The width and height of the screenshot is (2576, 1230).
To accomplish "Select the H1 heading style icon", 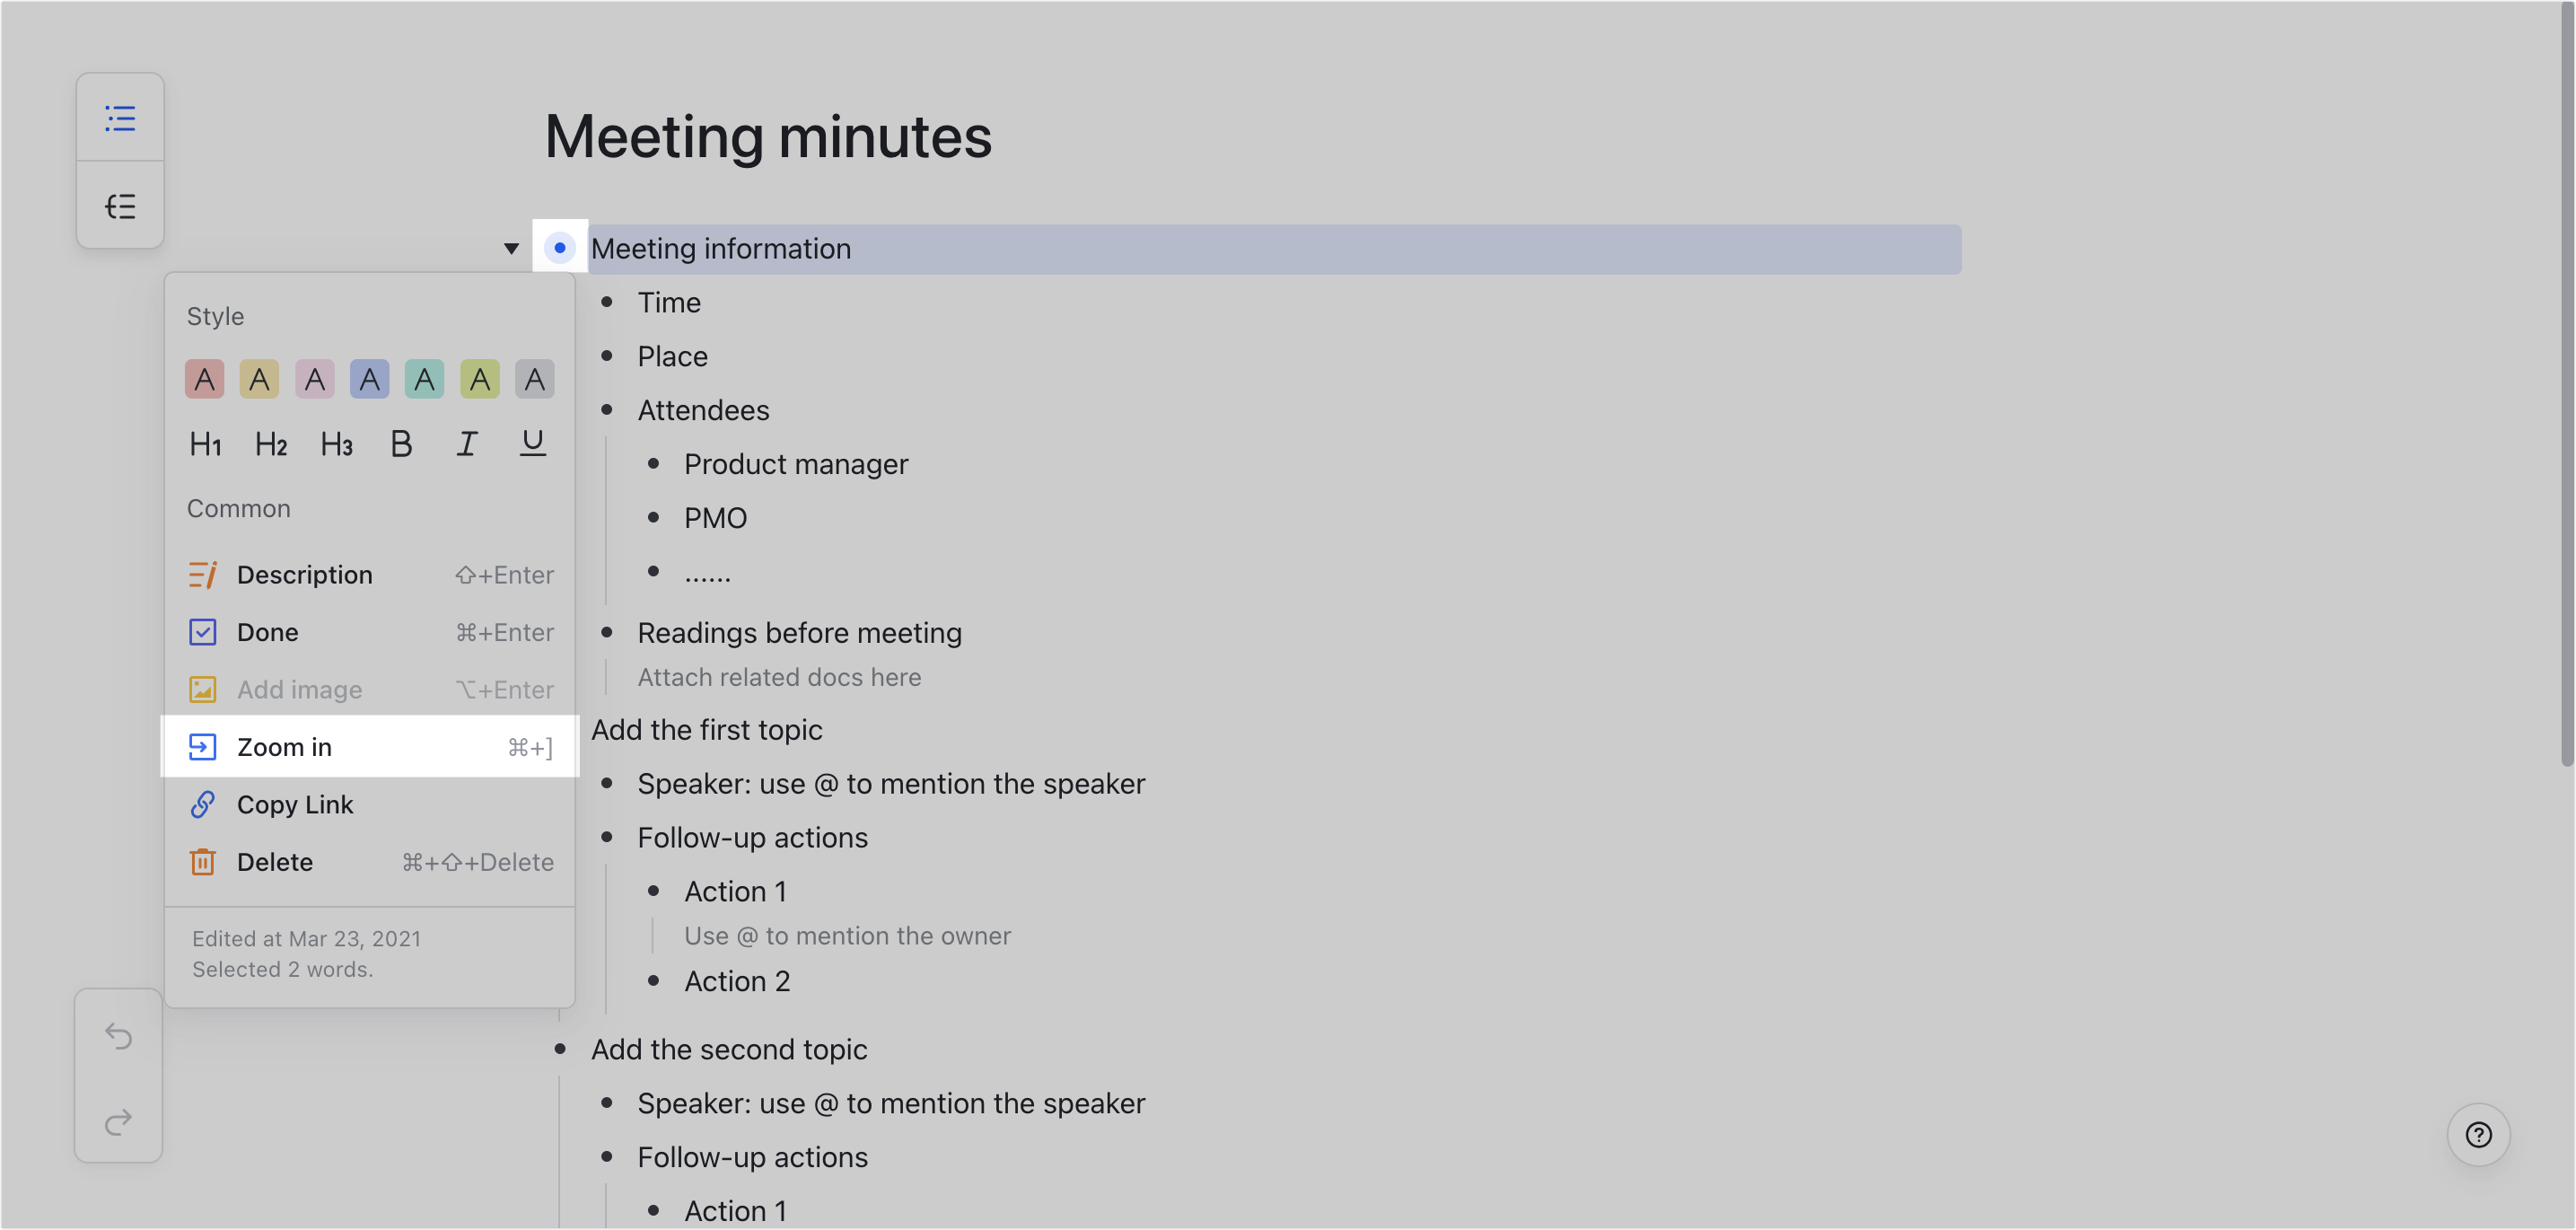I will pyautogui.click(x=204, y=444).
